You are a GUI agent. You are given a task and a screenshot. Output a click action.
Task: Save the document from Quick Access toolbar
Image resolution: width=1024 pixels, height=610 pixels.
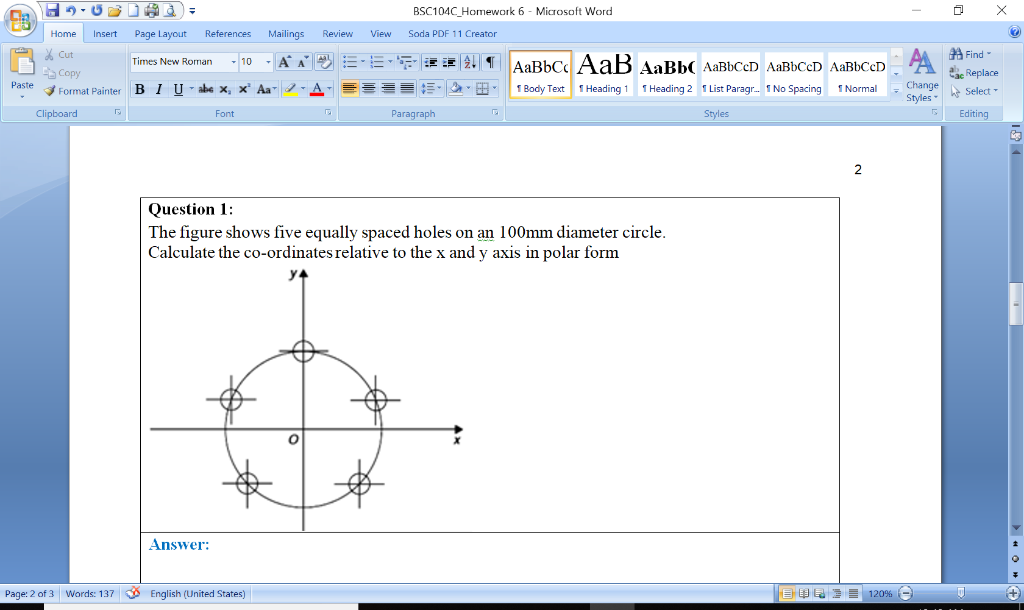[52, 10]
